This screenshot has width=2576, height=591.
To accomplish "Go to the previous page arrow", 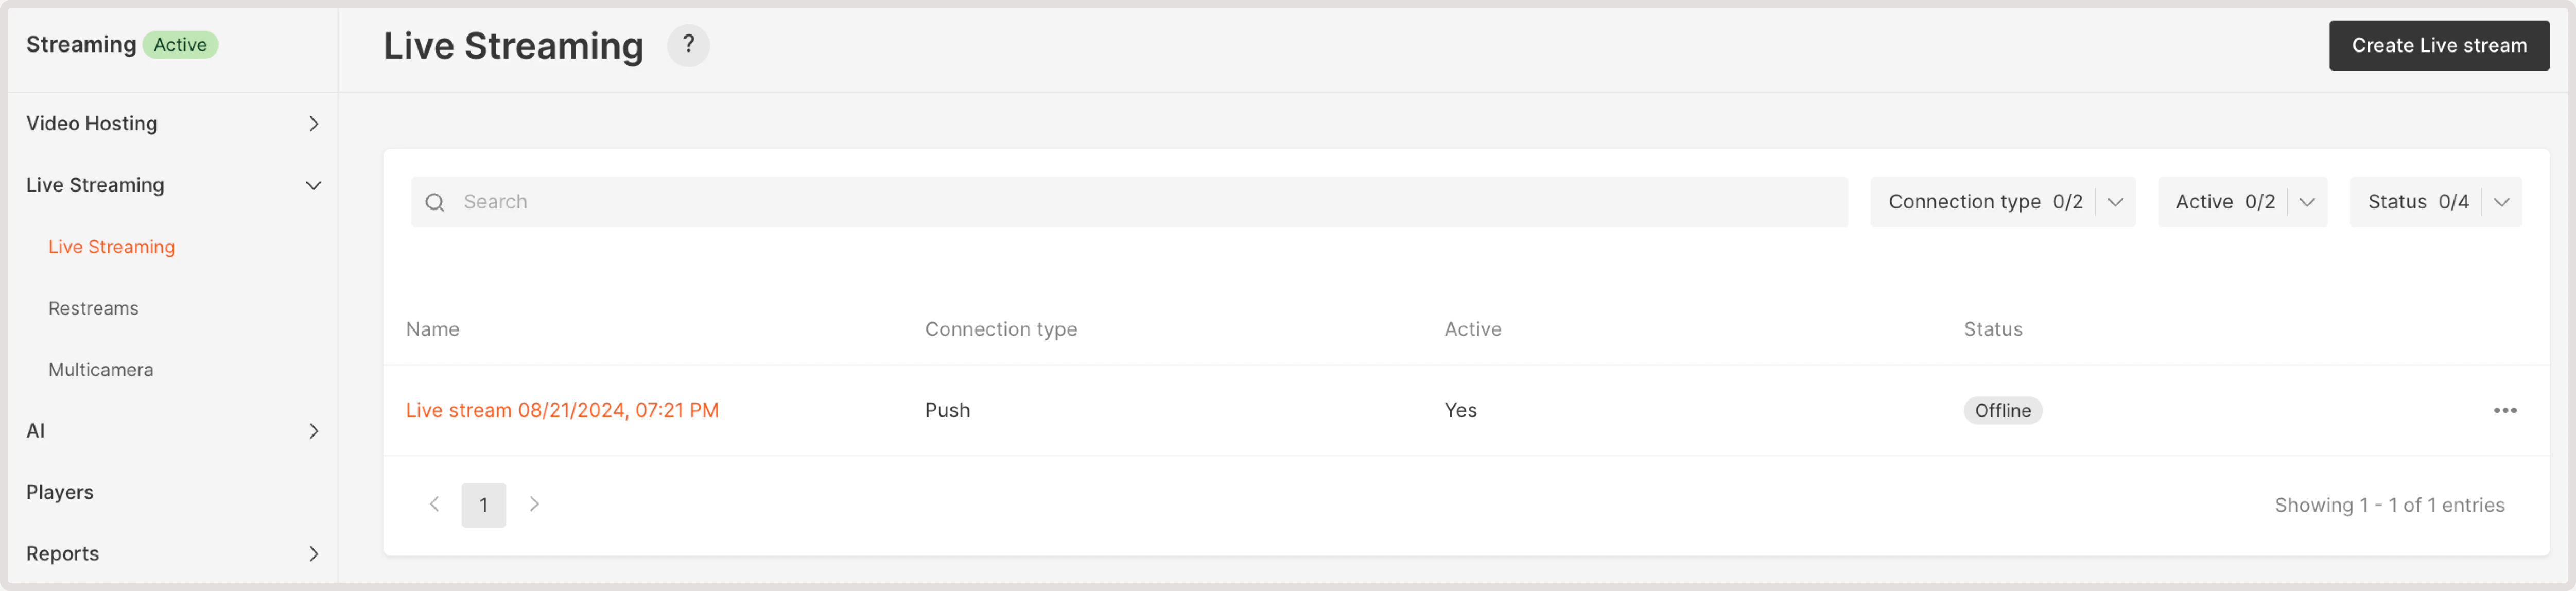I will [434, 504].
